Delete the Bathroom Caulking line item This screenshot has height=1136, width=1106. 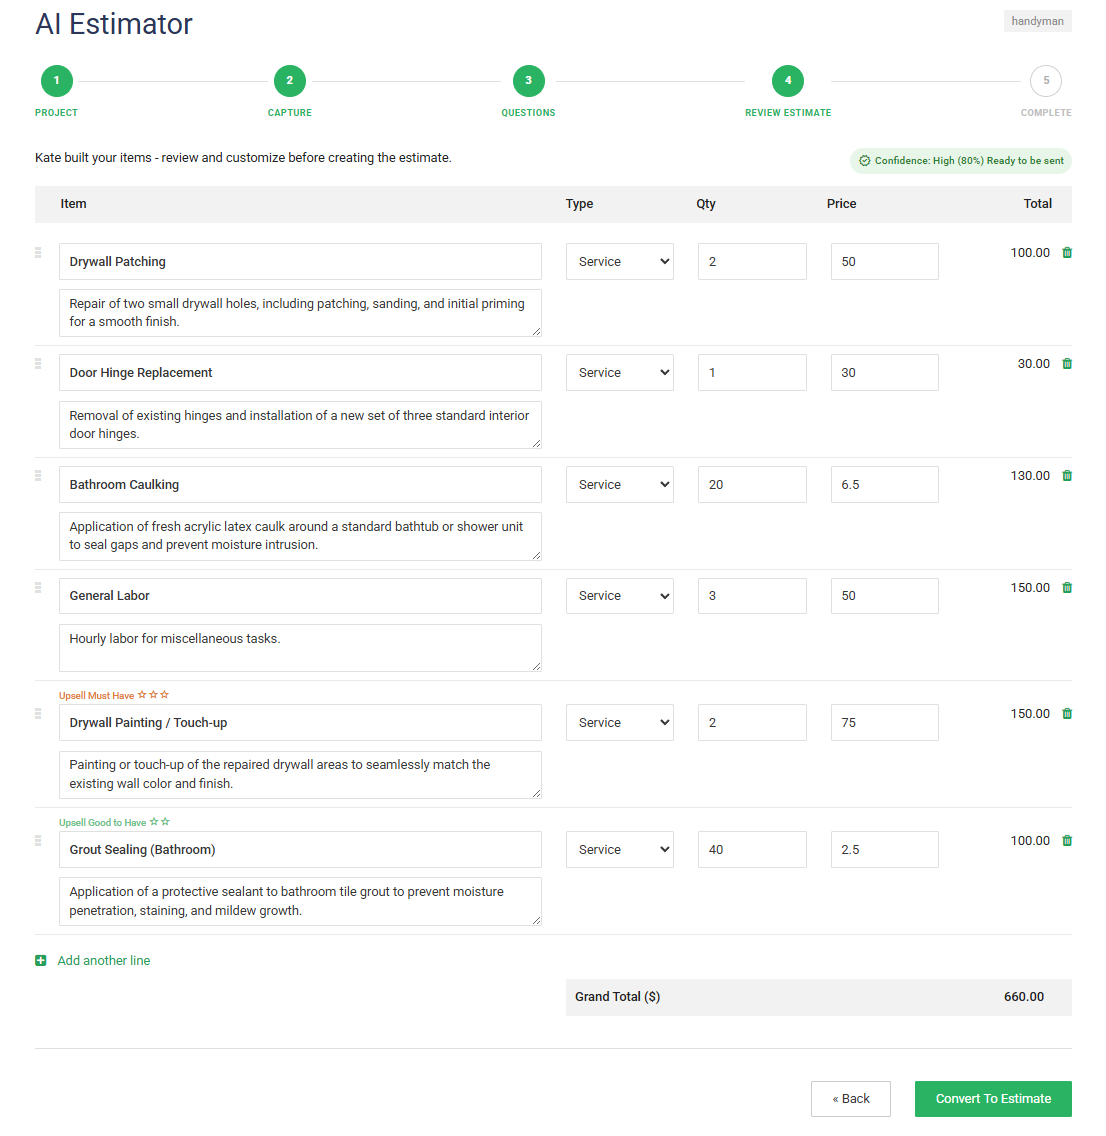pyautogui.click(x=1066, y=475)
